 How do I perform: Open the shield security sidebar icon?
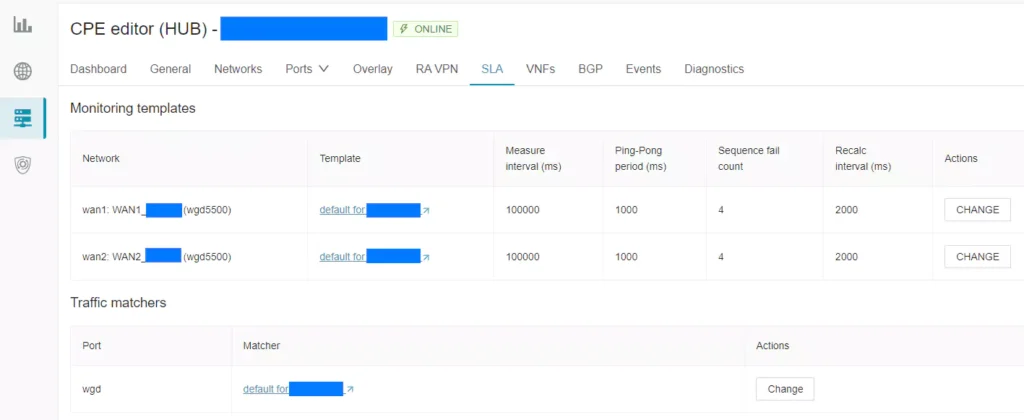(x=23, y=165)
